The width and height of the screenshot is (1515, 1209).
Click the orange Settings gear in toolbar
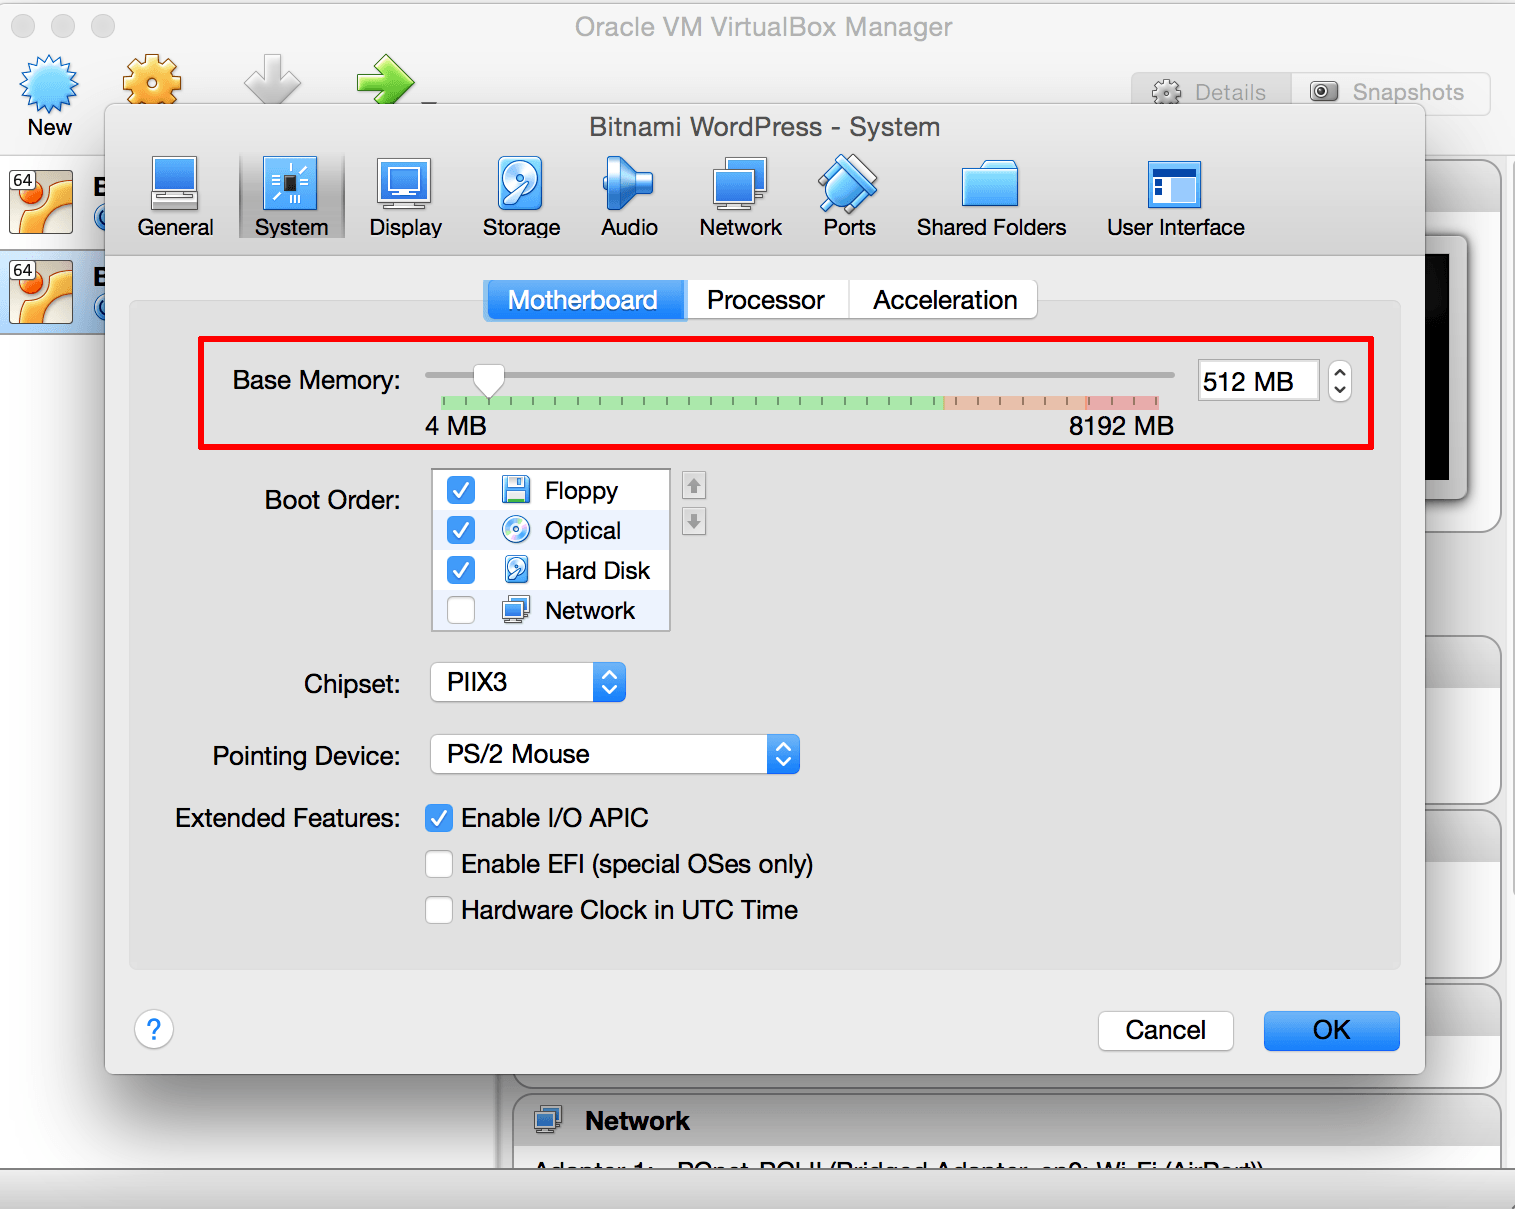152,80
